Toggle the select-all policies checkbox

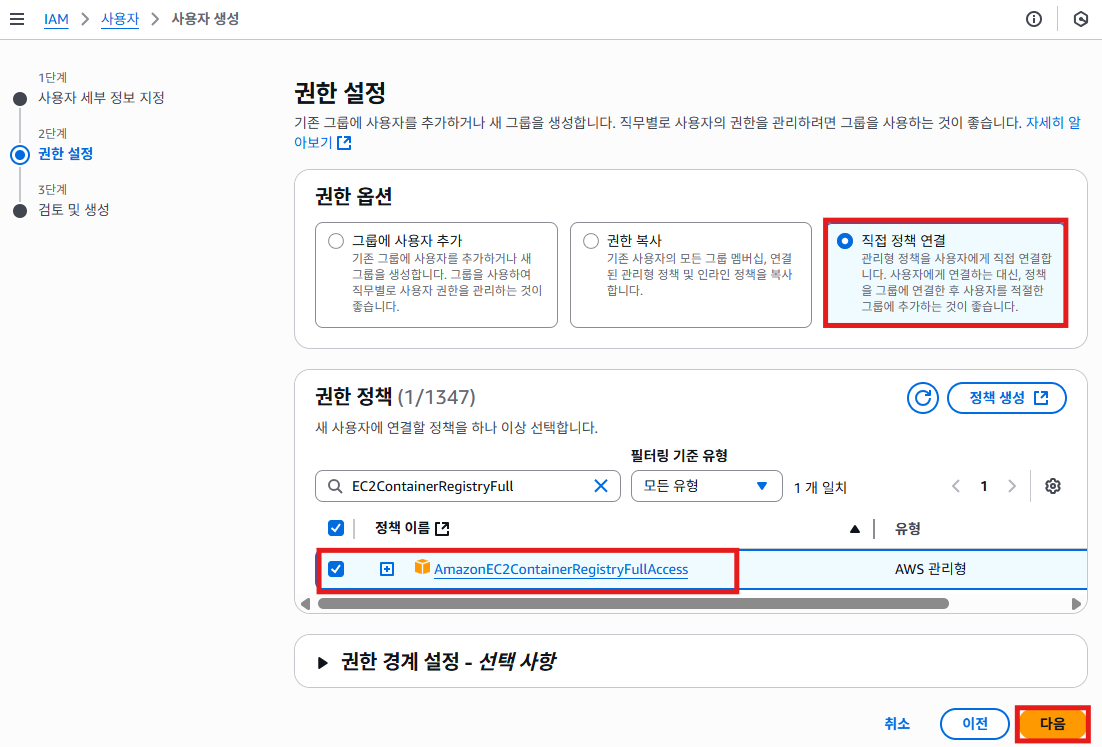pos(336,528)
